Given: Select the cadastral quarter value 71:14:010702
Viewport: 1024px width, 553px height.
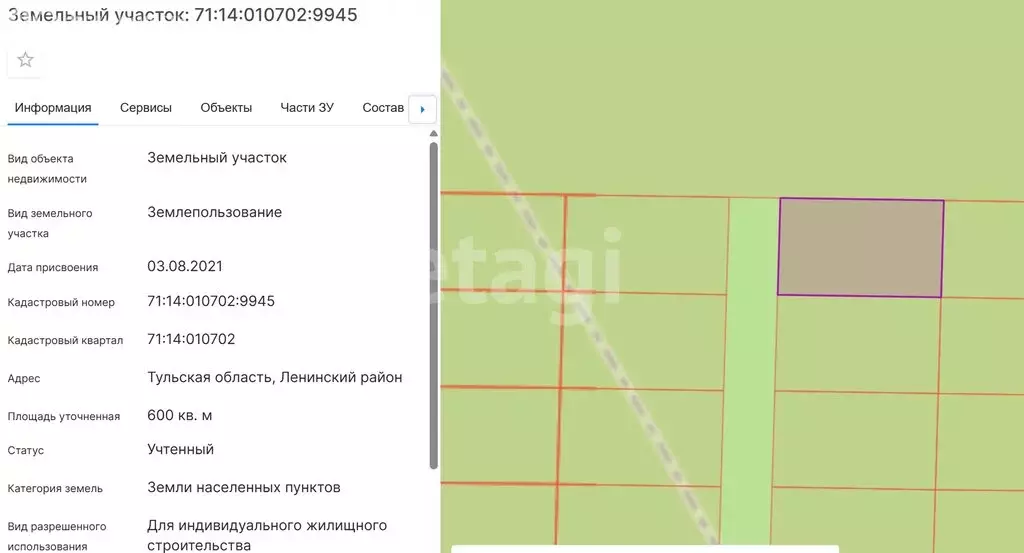Looking at the screenshot, I should (191, 339).
